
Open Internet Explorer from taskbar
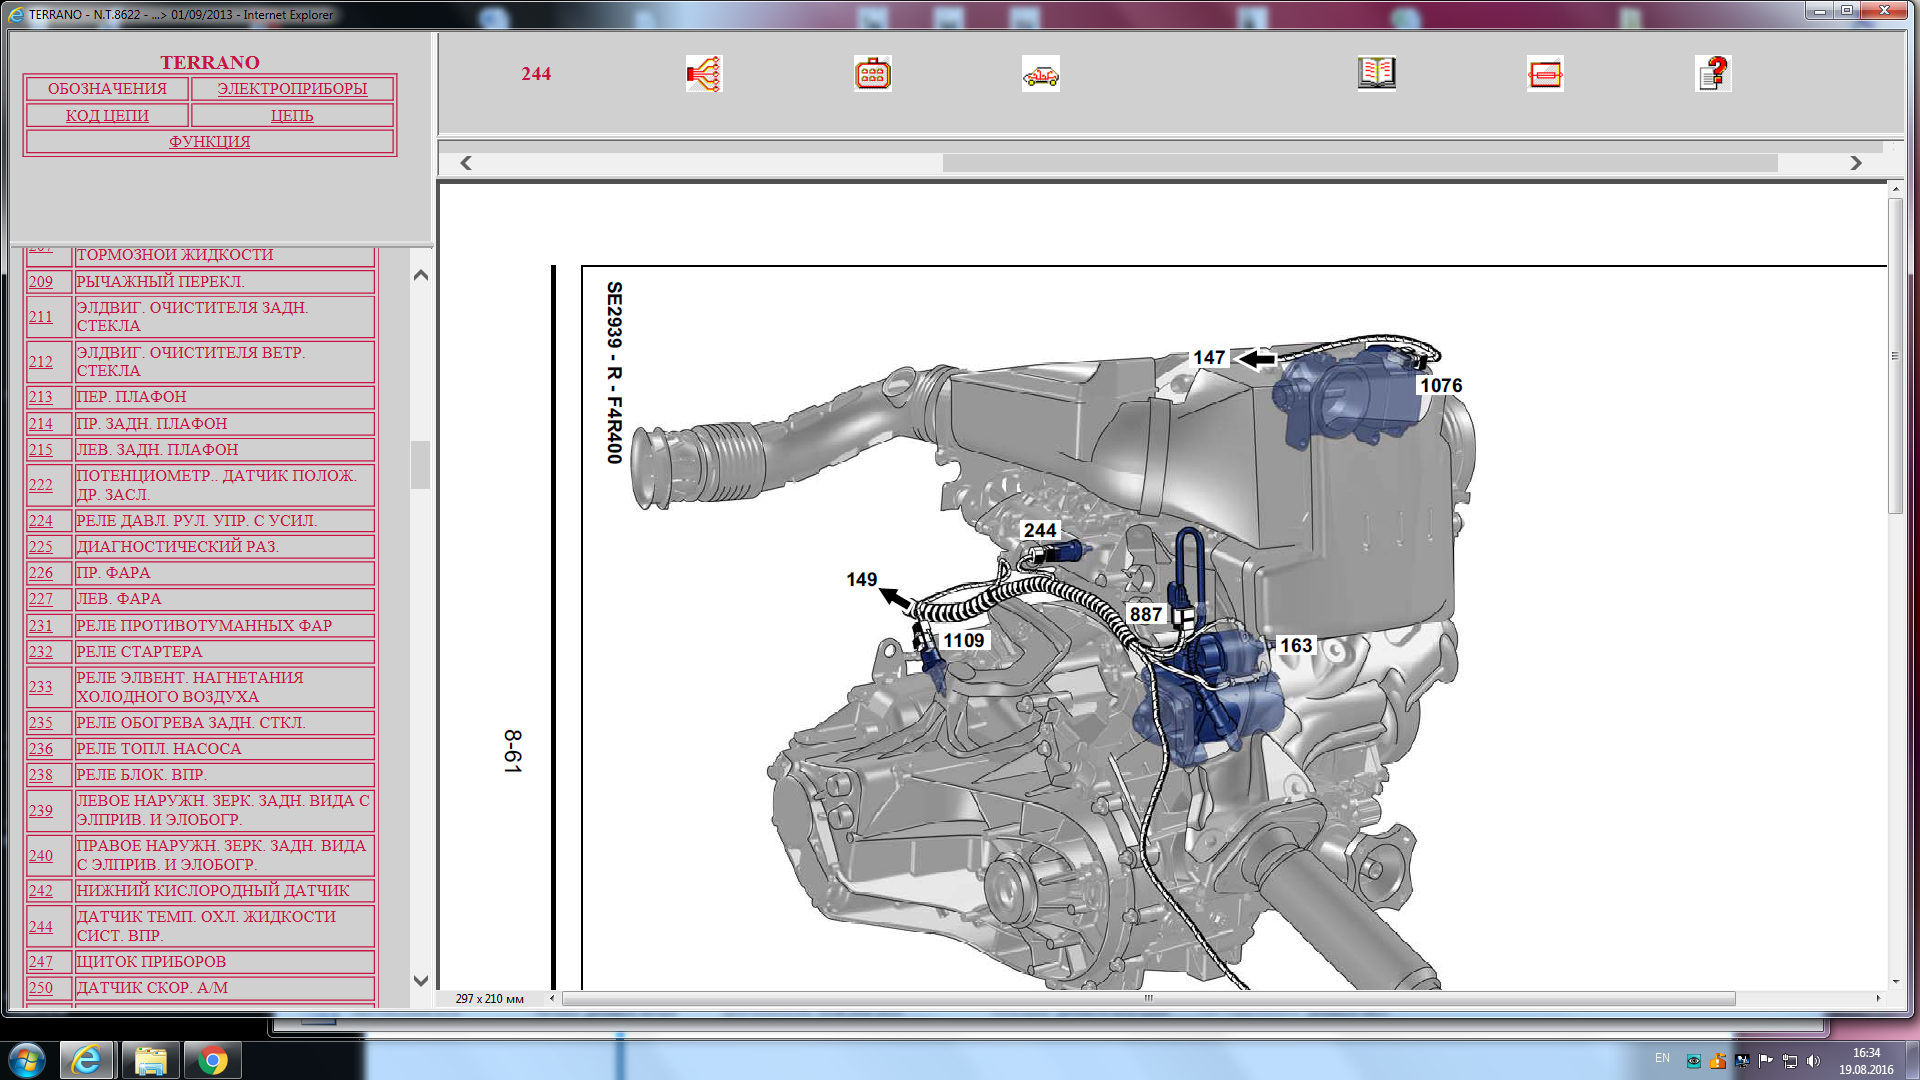(x=87, y=1060)
